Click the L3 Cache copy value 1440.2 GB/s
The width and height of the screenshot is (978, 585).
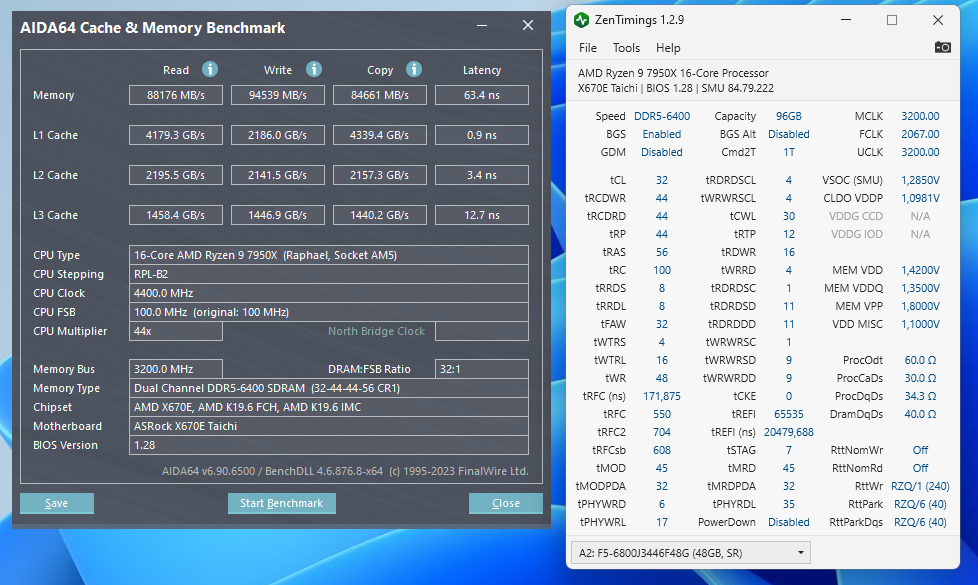380,215
